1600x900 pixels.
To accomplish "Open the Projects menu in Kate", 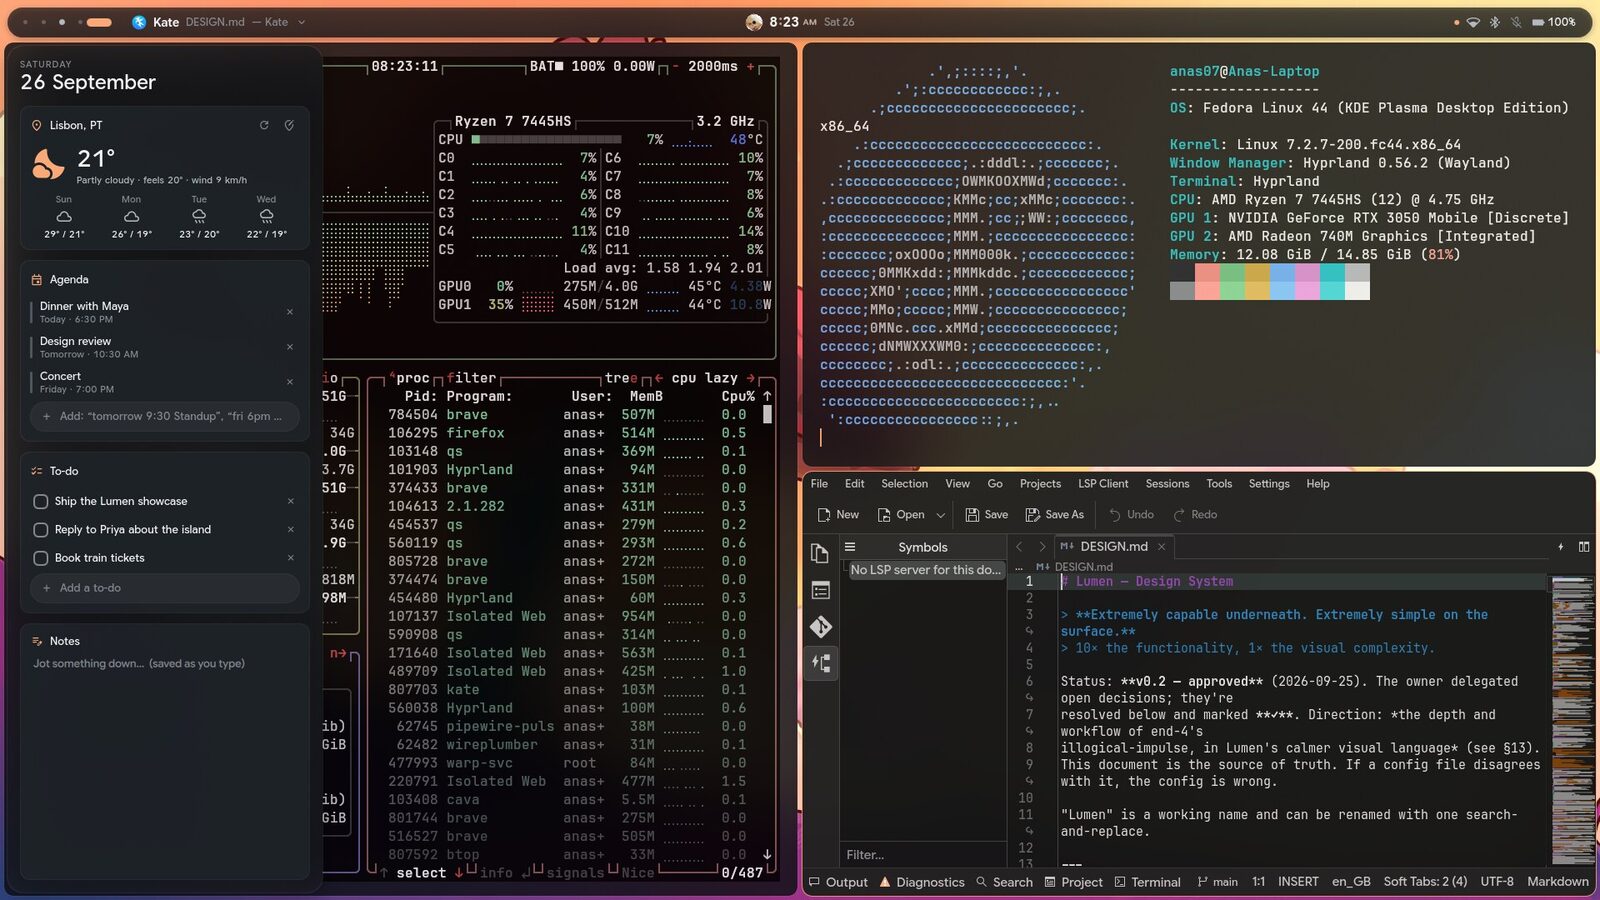I will pyautogui.click(x=1040, y=484).
